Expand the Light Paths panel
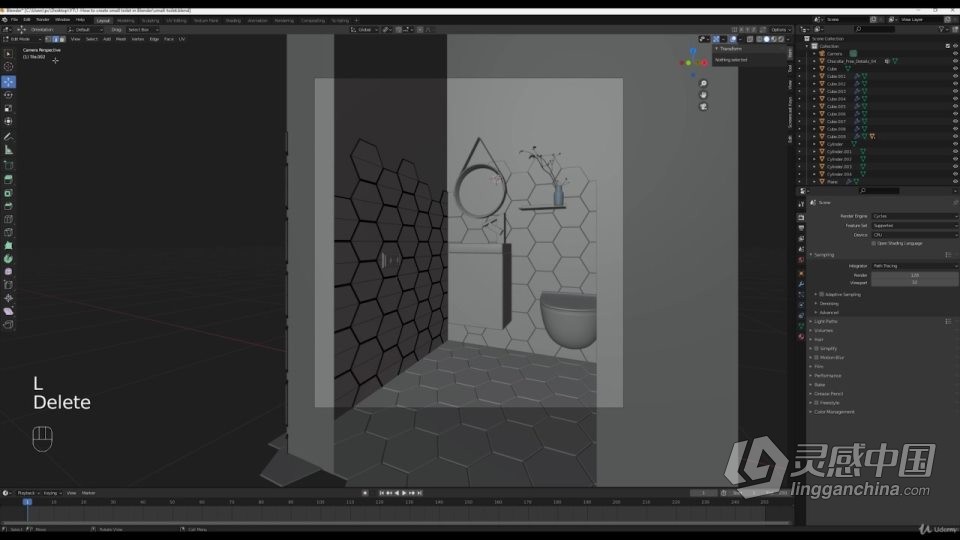 tap(825, 321)
